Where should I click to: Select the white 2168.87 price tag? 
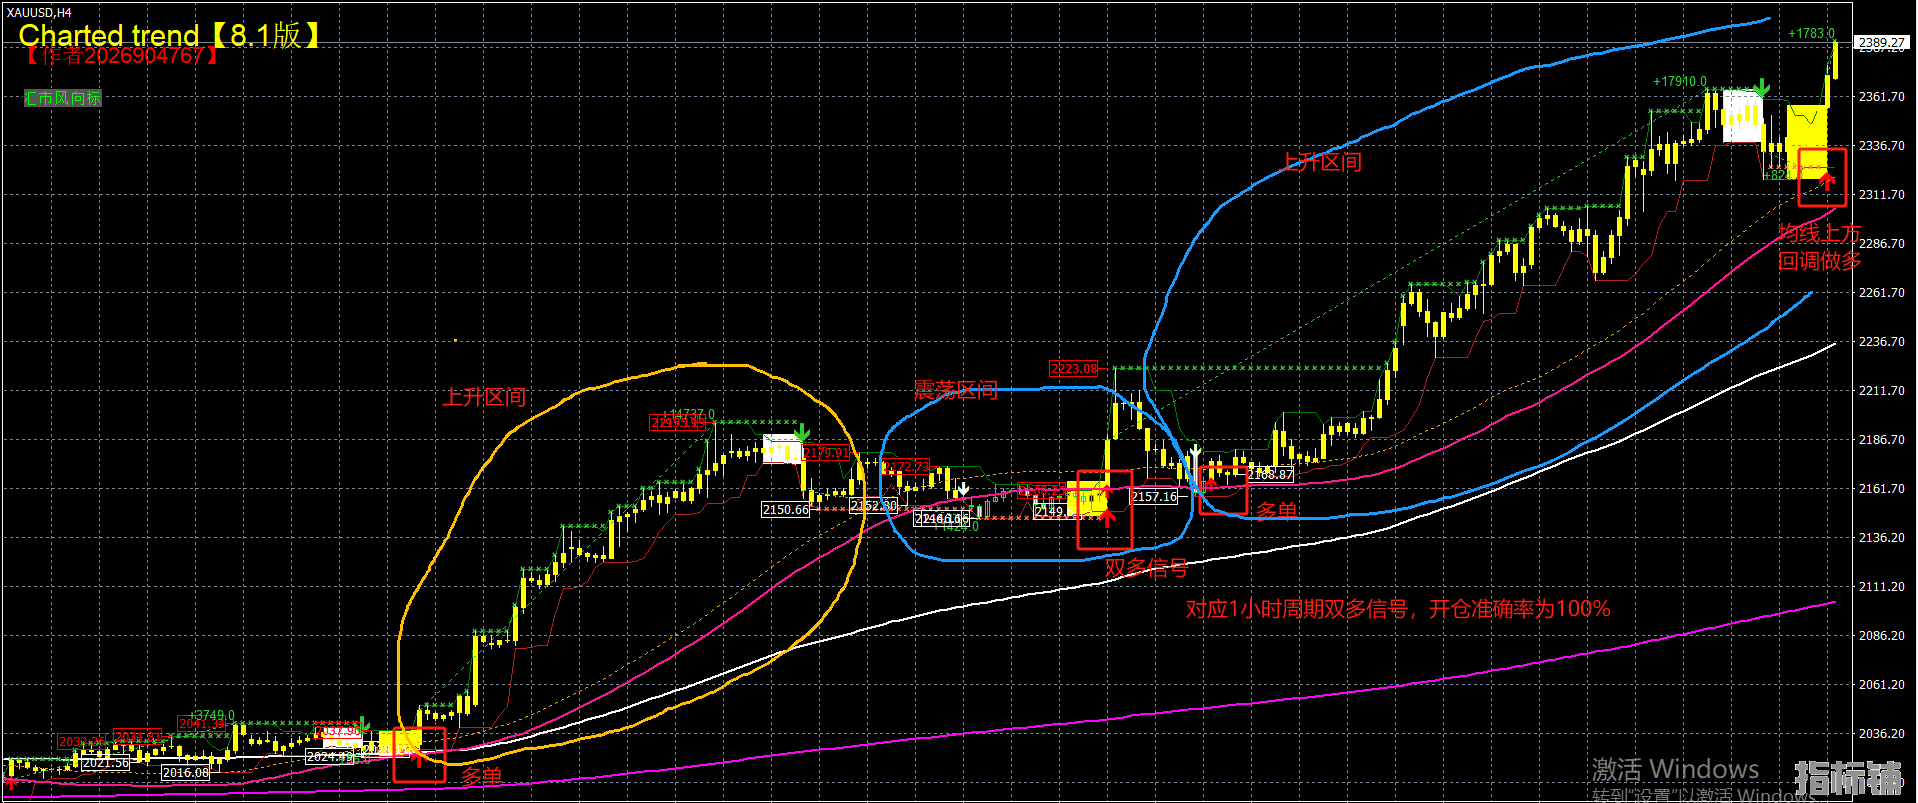click(x=1271, y=475)
